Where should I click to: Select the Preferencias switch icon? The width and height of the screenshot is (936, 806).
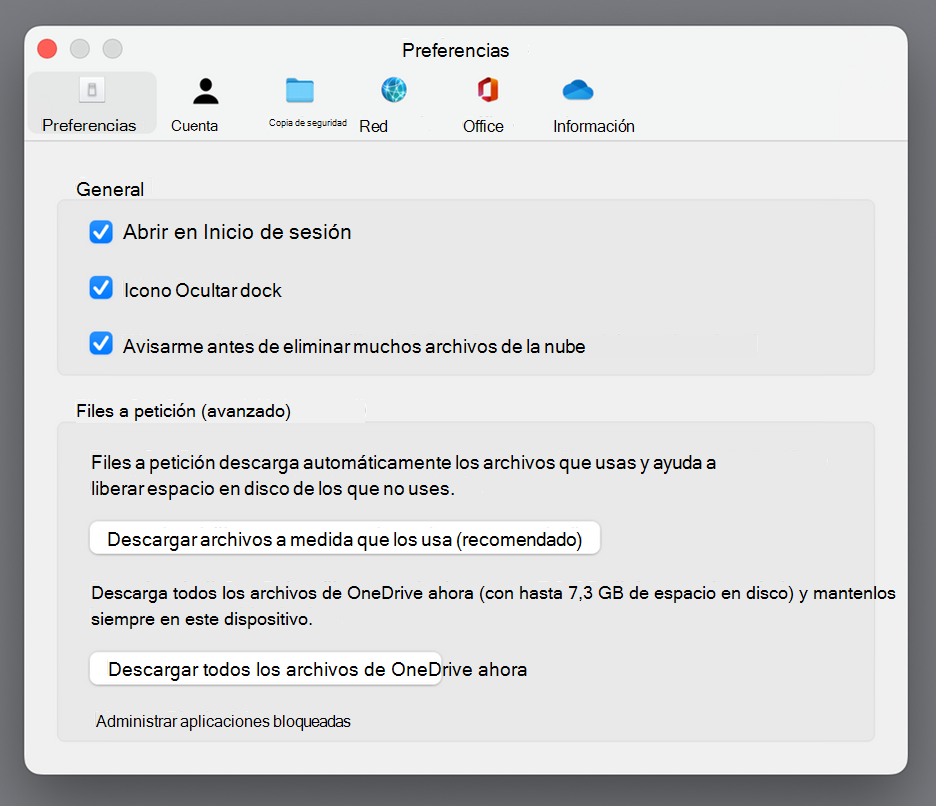pos(92,90)
